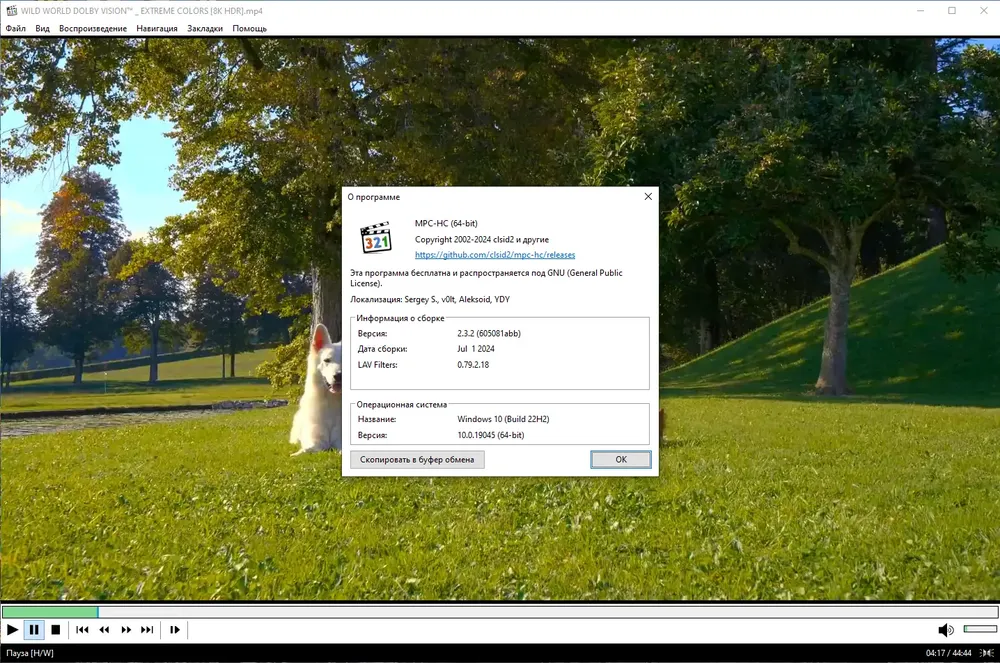Image resolution: width=1000 pixels, height=663 pixels.
Task: Click the frame step icon
Action: click(x=175, y=630)
